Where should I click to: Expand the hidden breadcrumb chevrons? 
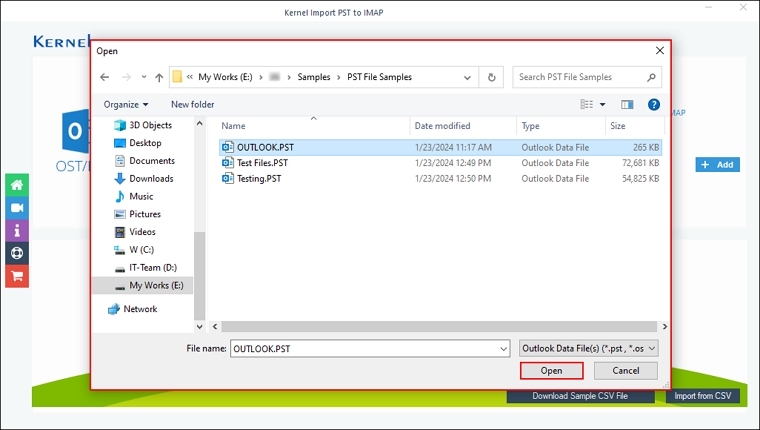click(x=190, y=77)
